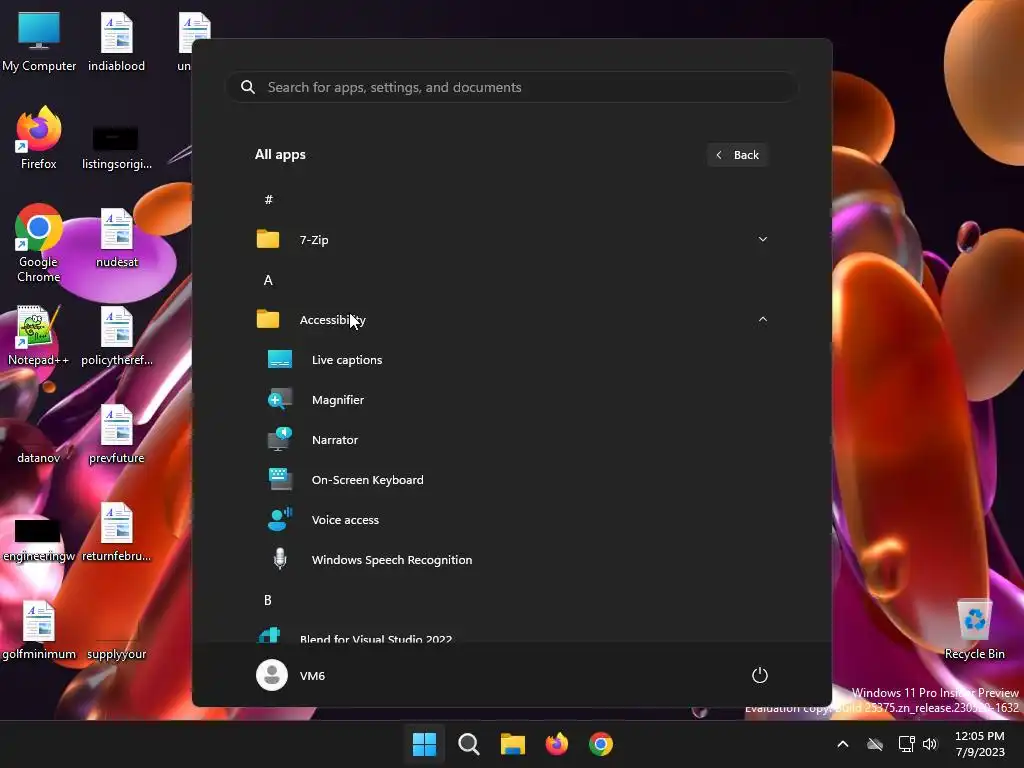Launch On-Screen Keyboard

click(x=512, y=480)
